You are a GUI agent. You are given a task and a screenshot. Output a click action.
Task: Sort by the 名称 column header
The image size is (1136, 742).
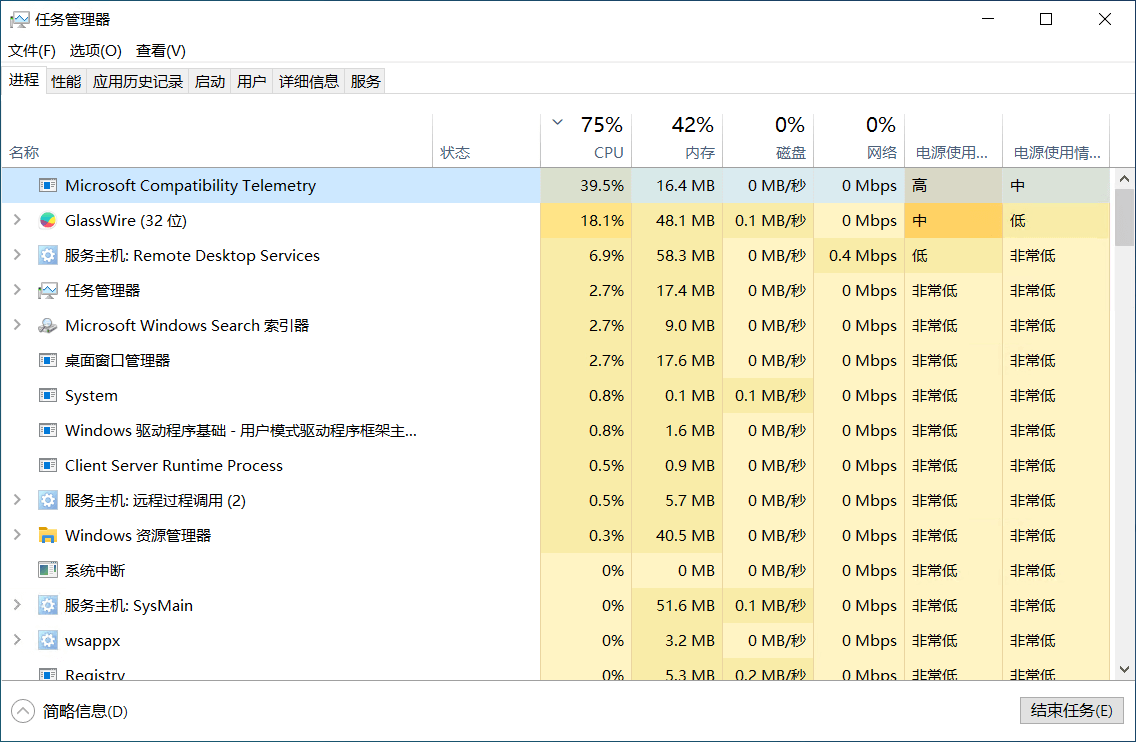pos(217,141)
